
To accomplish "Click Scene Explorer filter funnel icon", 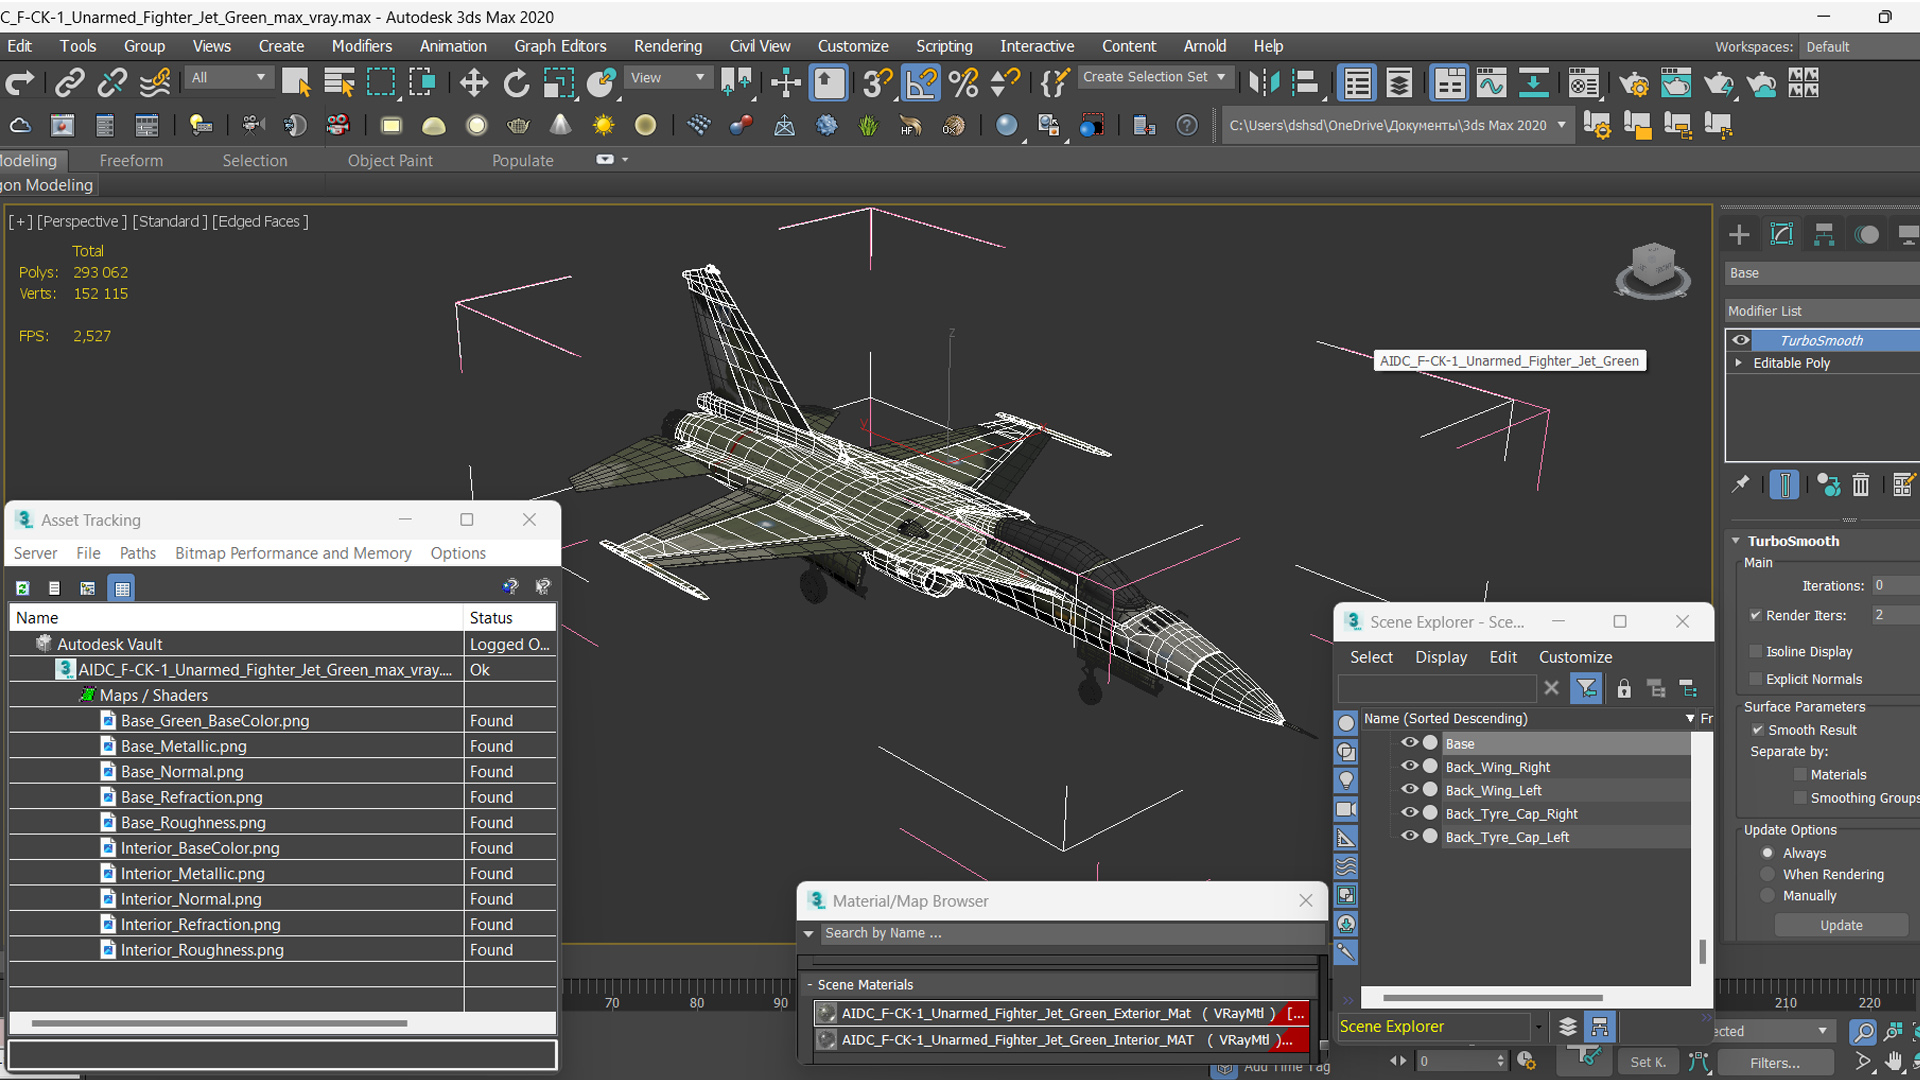I will coord(1586,688).
